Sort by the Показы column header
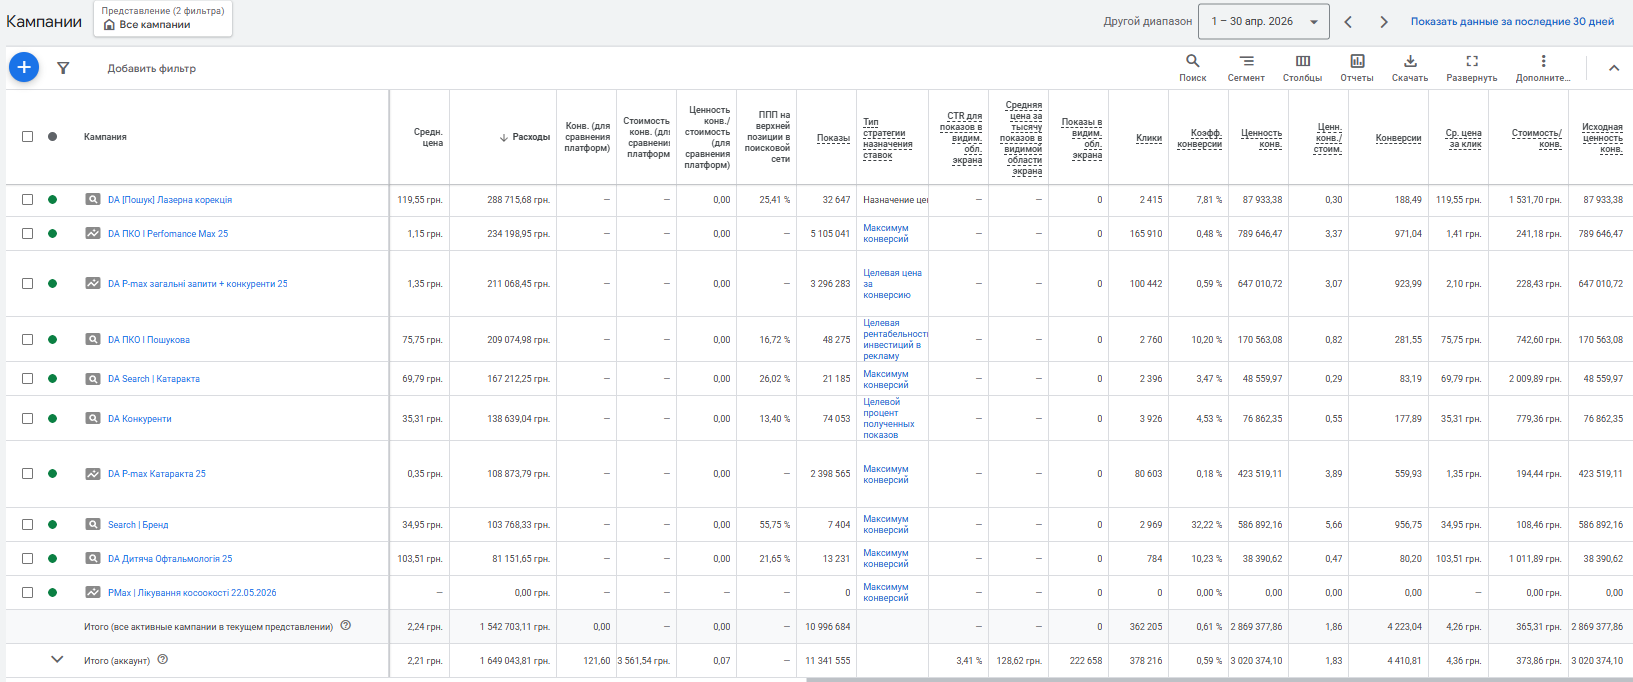 click(x=833, y=138)
